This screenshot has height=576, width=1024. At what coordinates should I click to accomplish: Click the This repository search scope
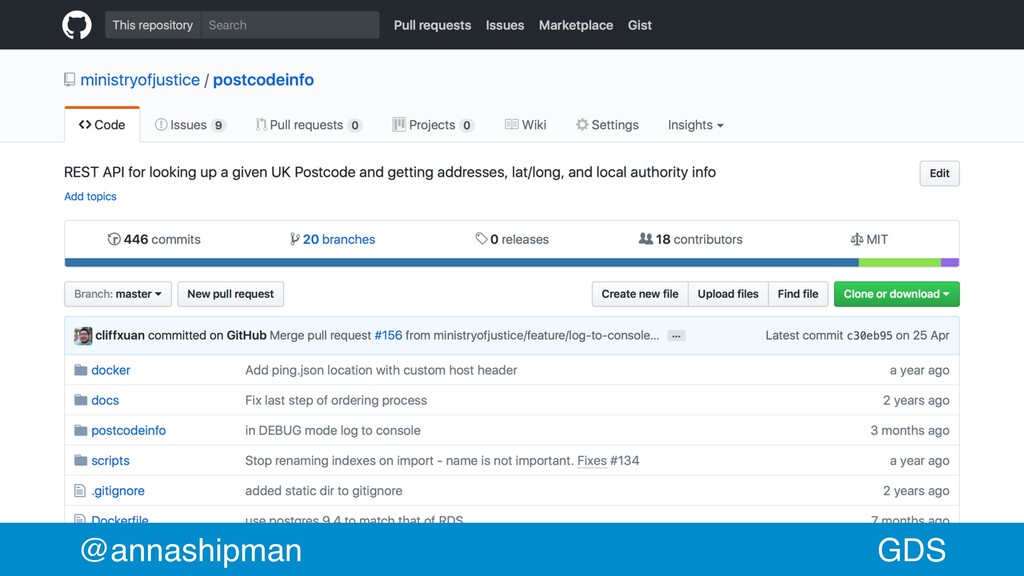pyautogui.click(x=153, y=25)
